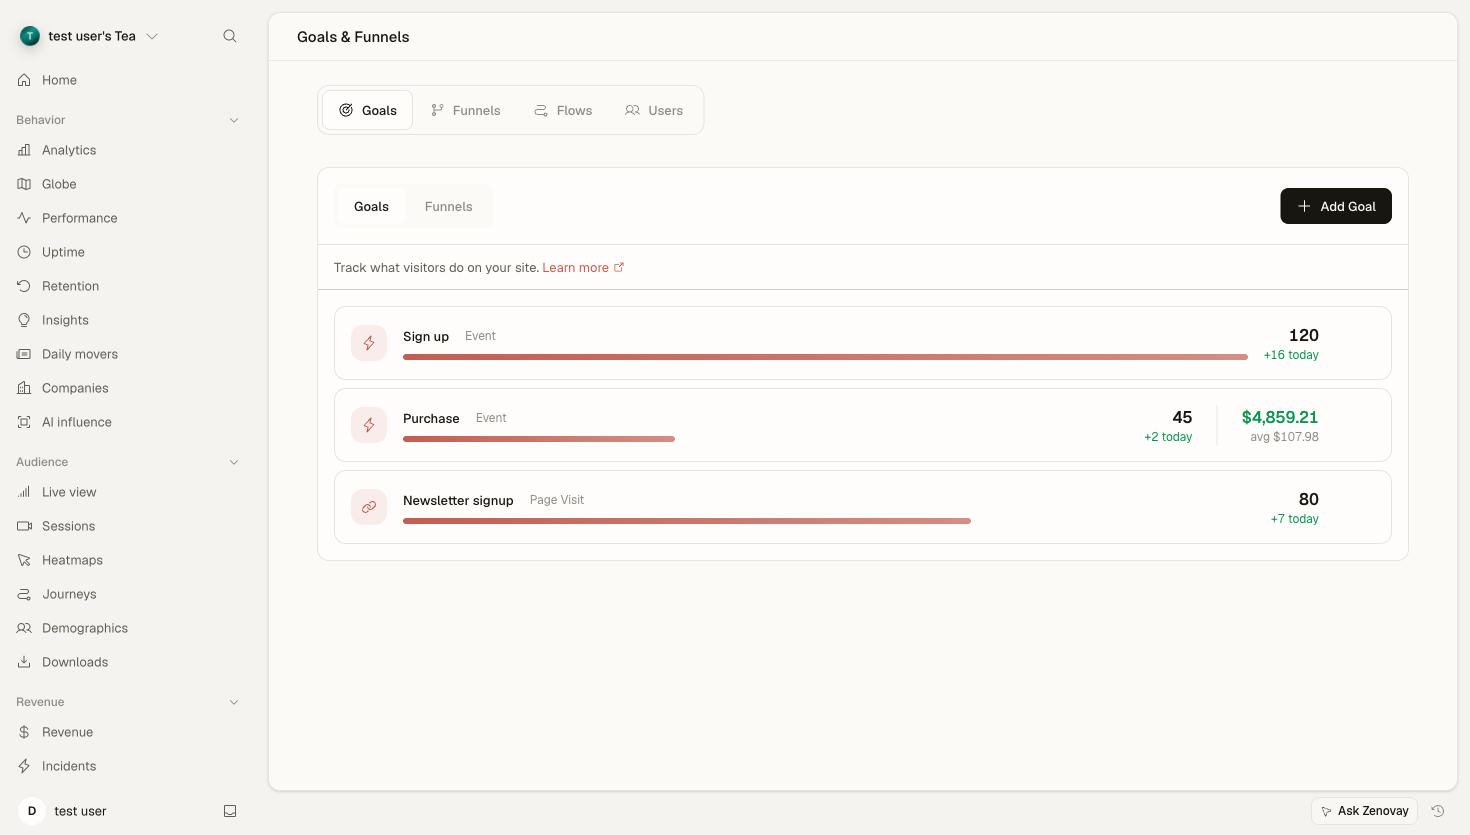Switch to the Users tab
Viewport: 1470px width, 835px height.
click(654, 110)
